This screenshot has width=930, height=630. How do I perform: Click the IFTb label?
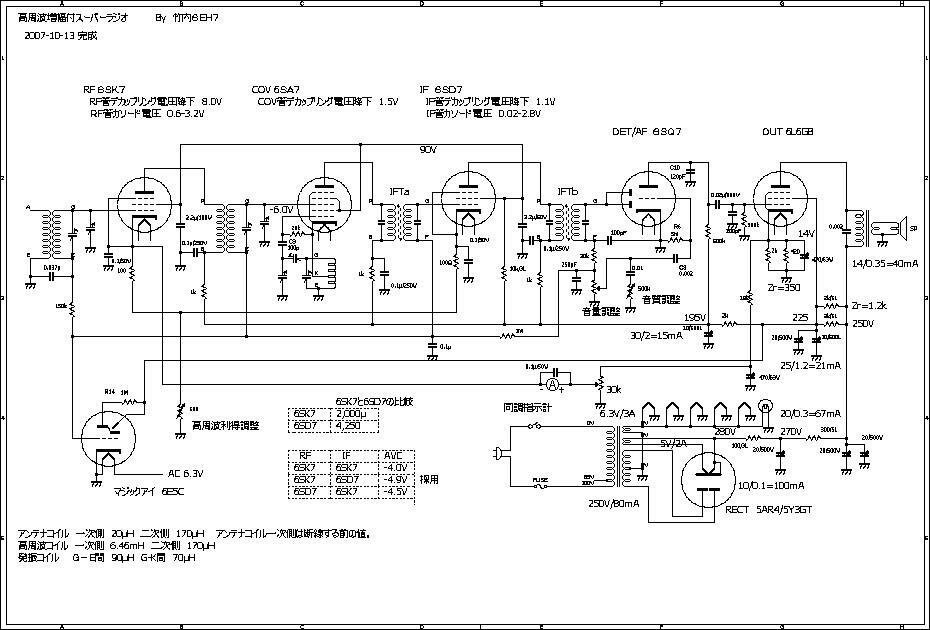568,192
